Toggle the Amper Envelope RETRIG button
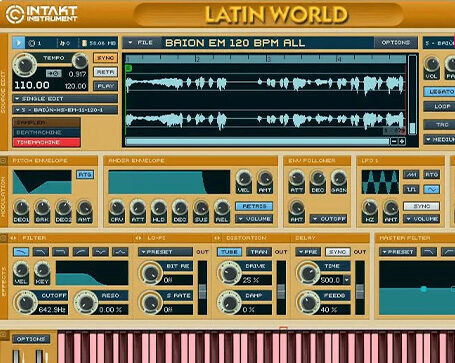The image size is (455, 363). (x=254, y=206)
